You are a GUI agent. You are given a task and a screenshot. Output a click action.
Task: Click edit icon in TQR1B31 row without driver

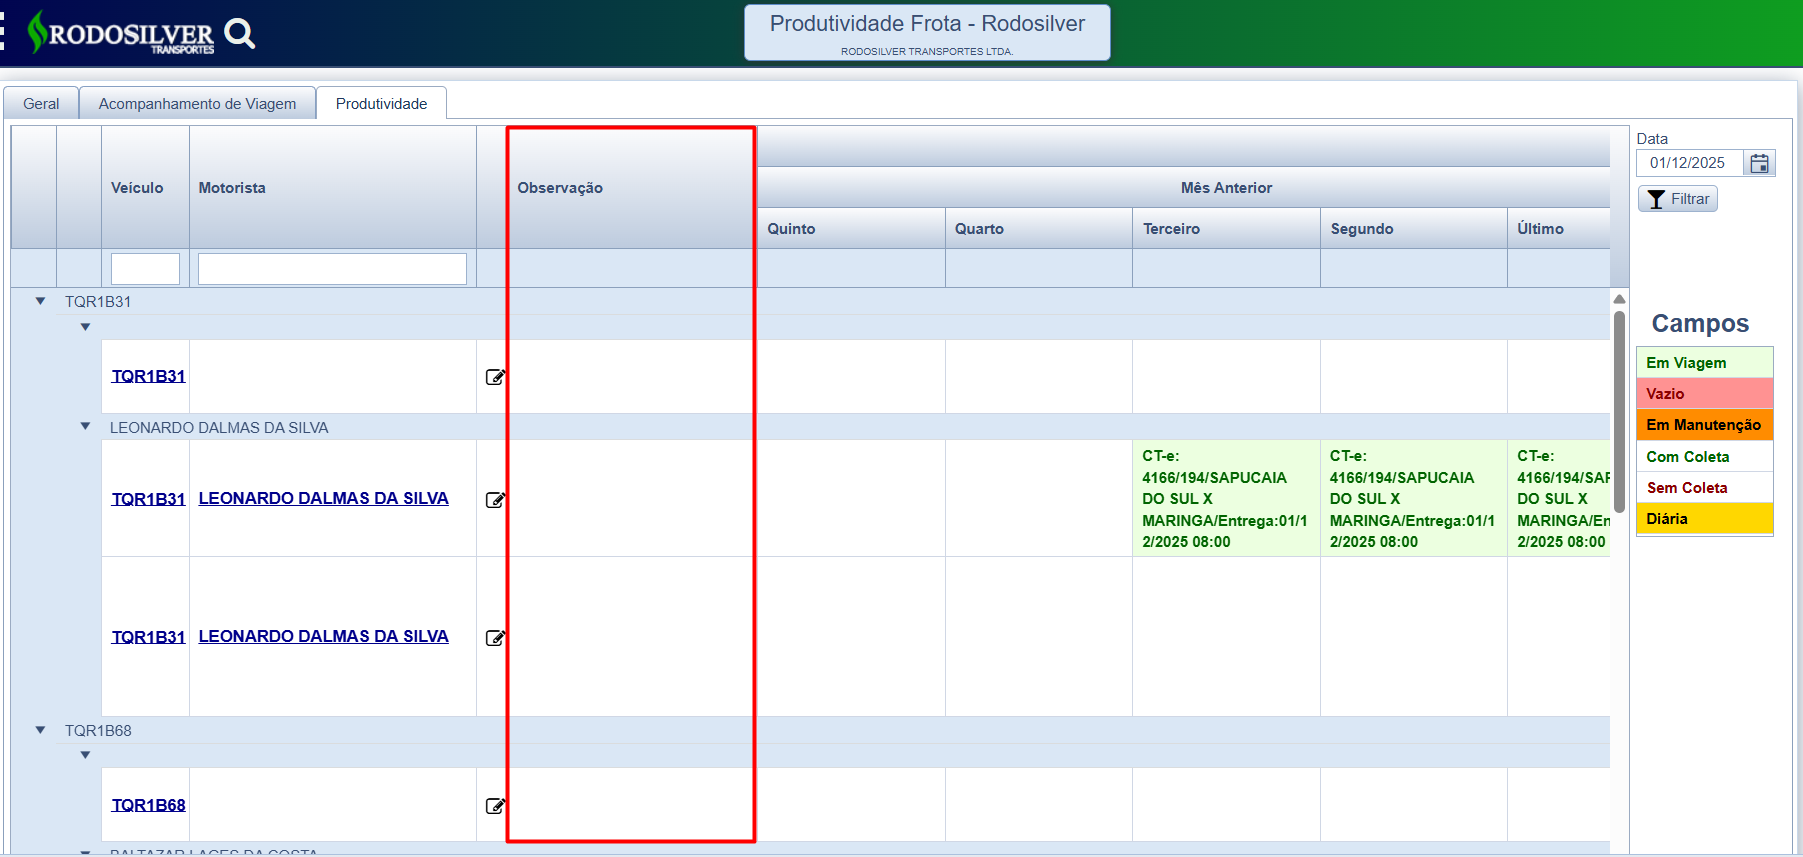click(495, 377)
